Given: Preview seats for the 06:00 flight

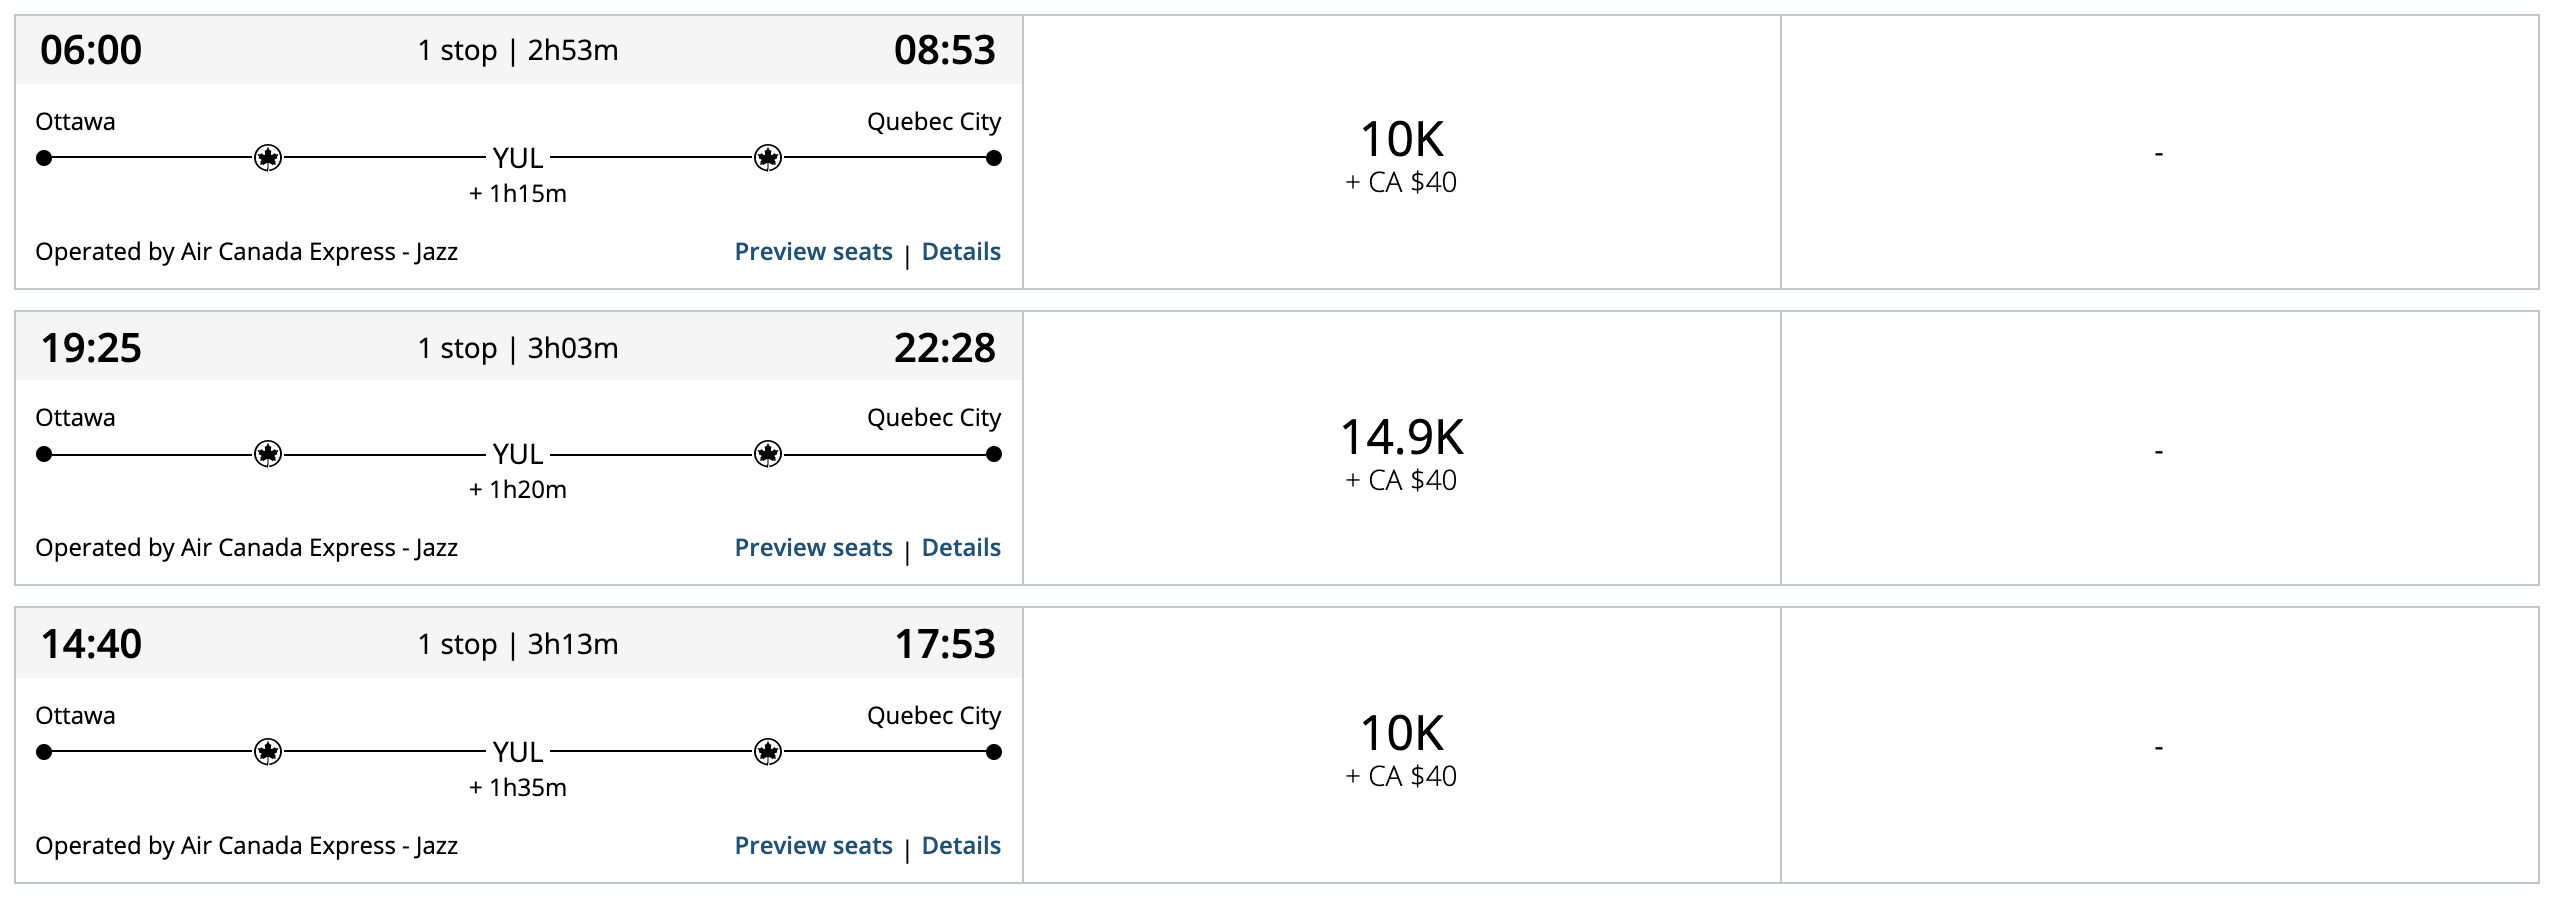Looking at the screenshot, I should 813,252.
